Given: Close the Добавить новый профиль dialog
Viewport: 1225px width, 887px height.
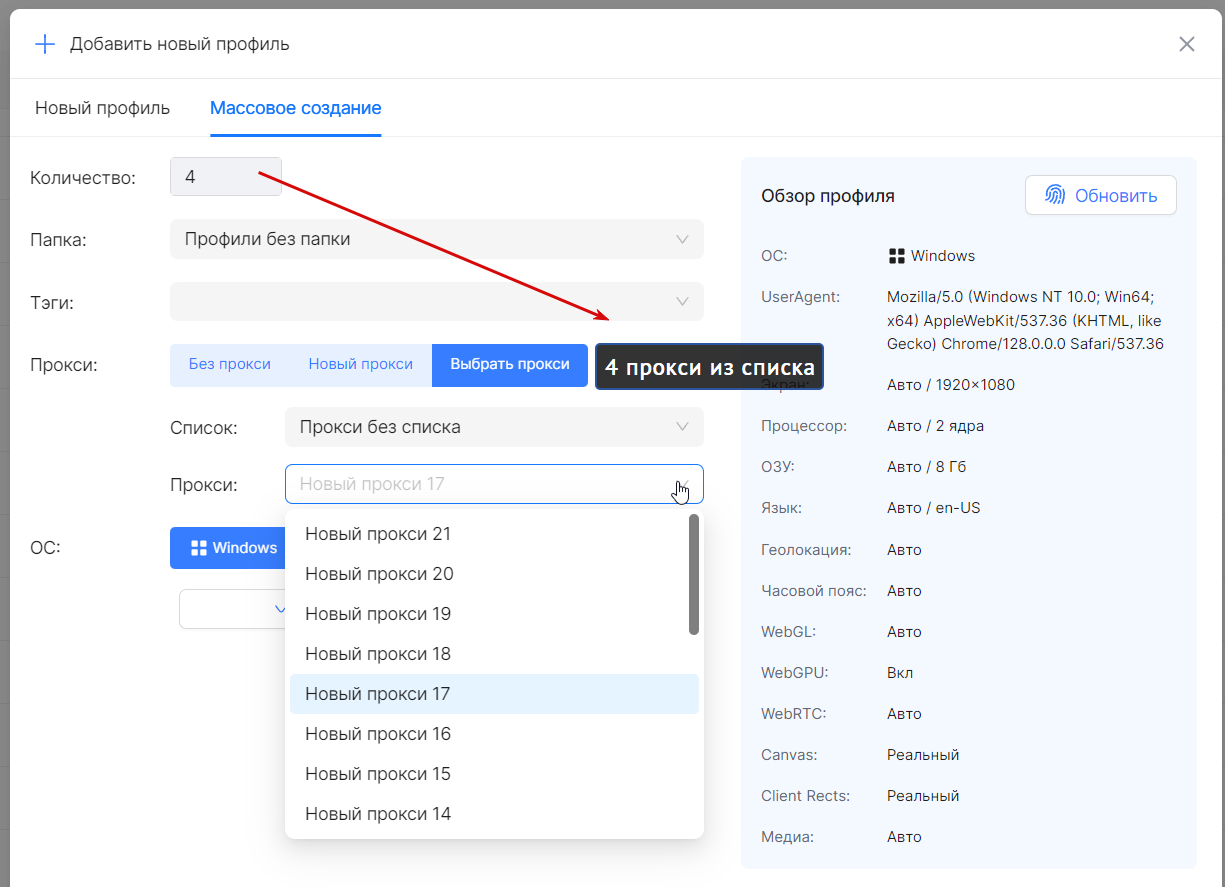Looking at the screenshot, I should (1186, 44).
